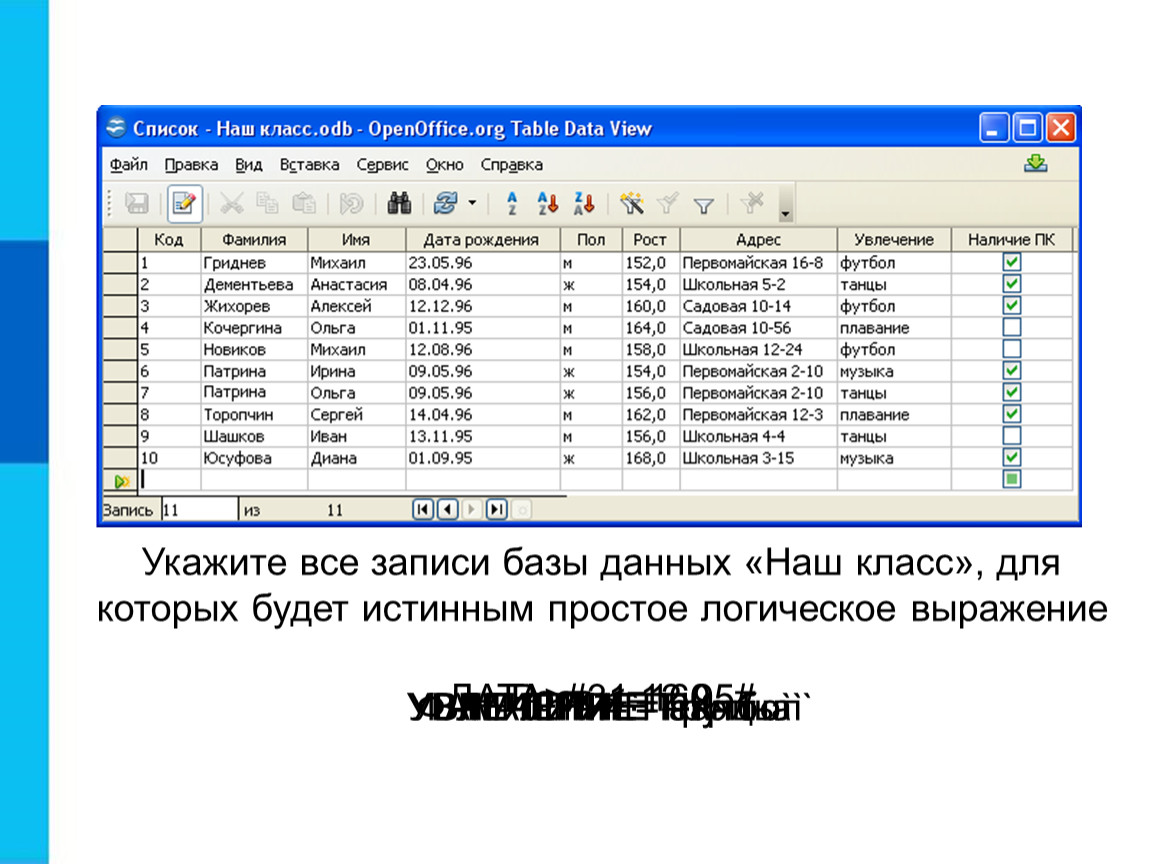This screenshot has height=864, width=1150.
Task: Click the Paste clipboard icon
Action: click(304, 203)
